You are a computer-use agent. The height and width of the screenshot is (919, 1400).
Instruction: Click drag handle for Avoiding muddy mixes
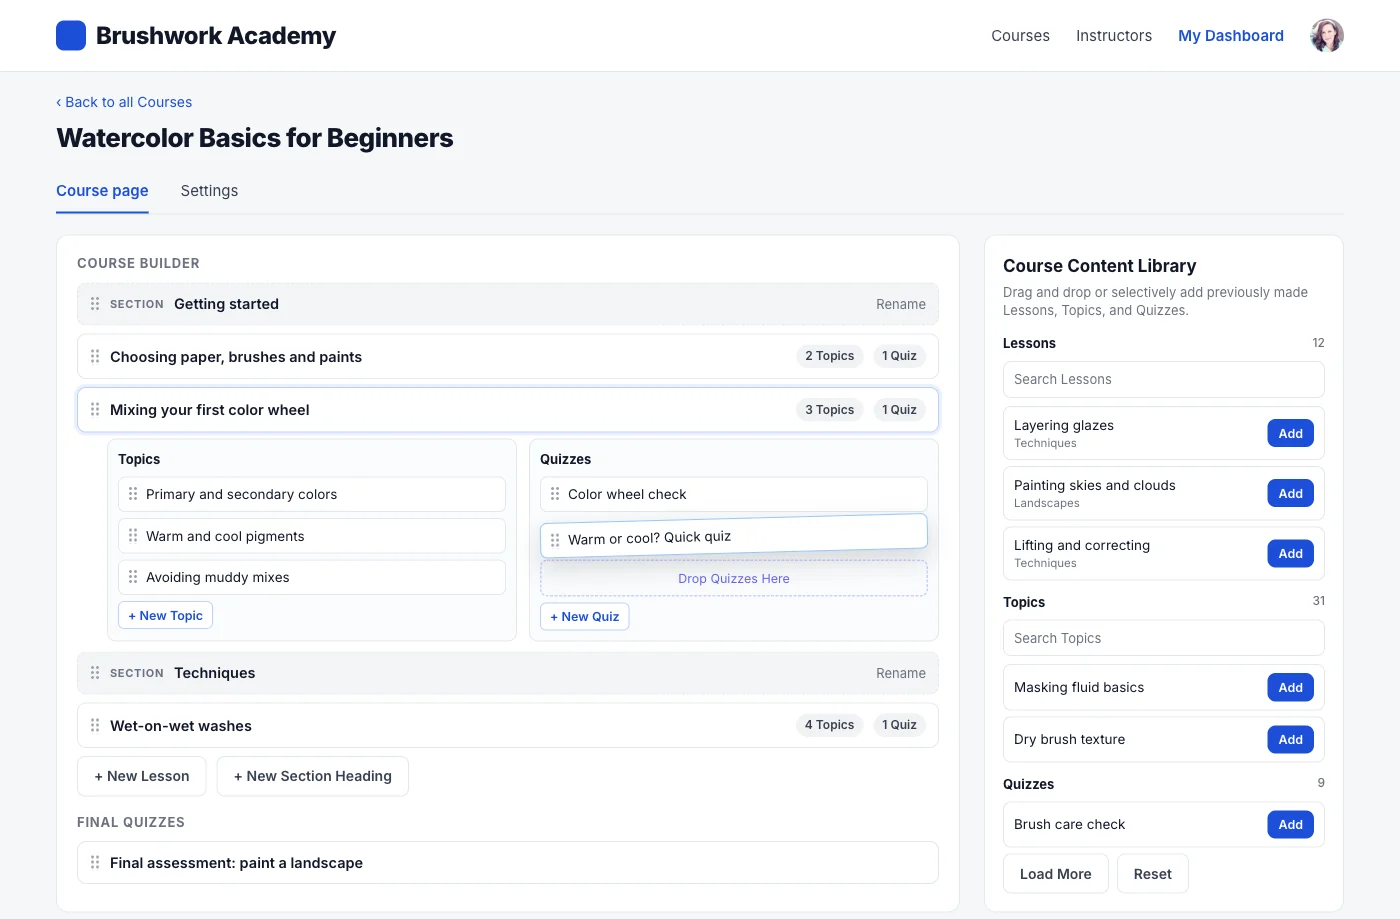pyautogui.click(x=133, y=577)
